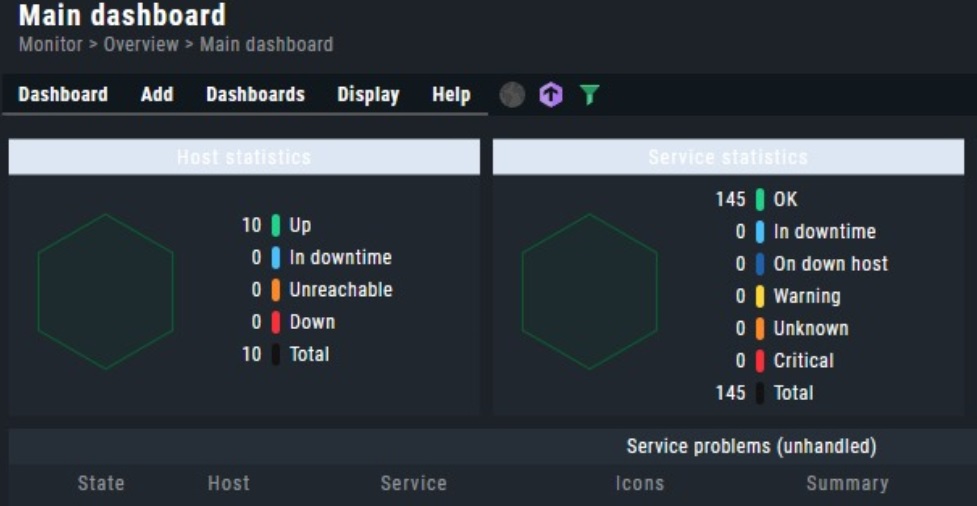Image resolution: width=977 pixels, height=506 pixels.
Task: Click the Service statistics panel title
Action: [728, 157]
